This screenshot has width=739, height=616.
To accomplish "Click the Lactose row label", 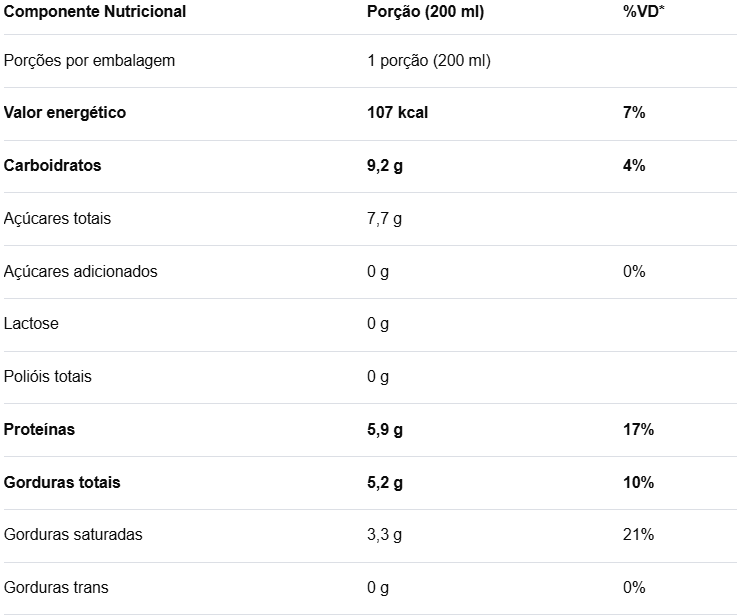I will [31, 324].
